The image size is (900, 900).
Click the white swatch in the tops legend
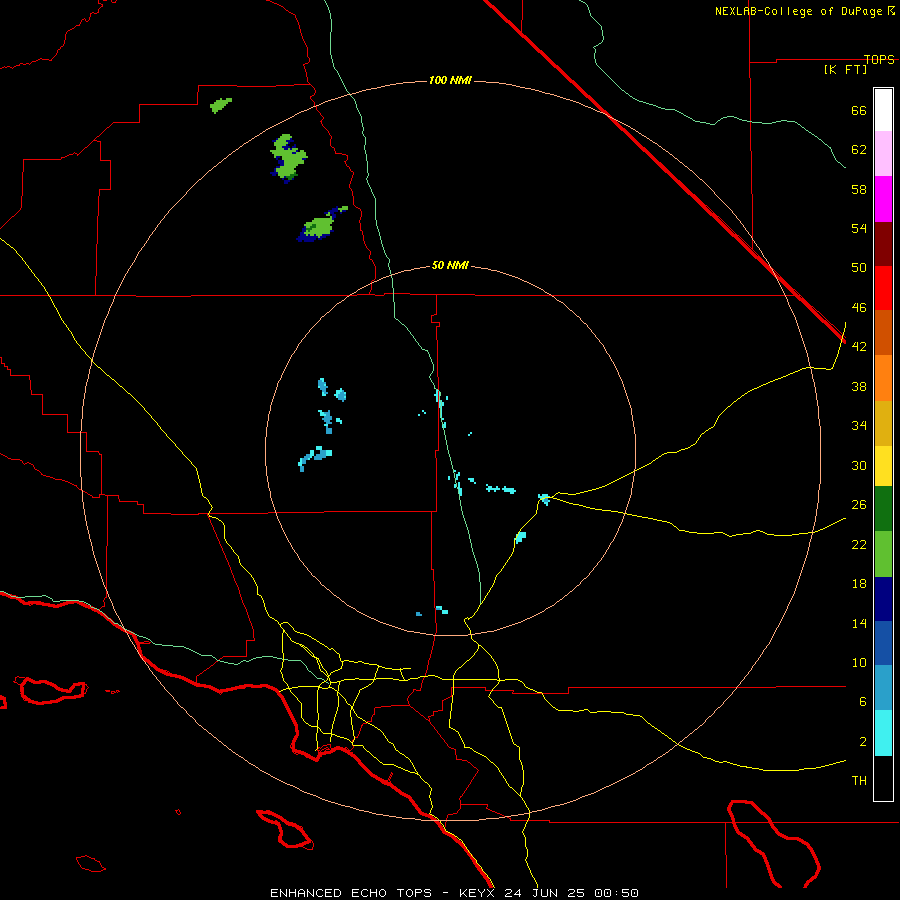coord(883,110)
